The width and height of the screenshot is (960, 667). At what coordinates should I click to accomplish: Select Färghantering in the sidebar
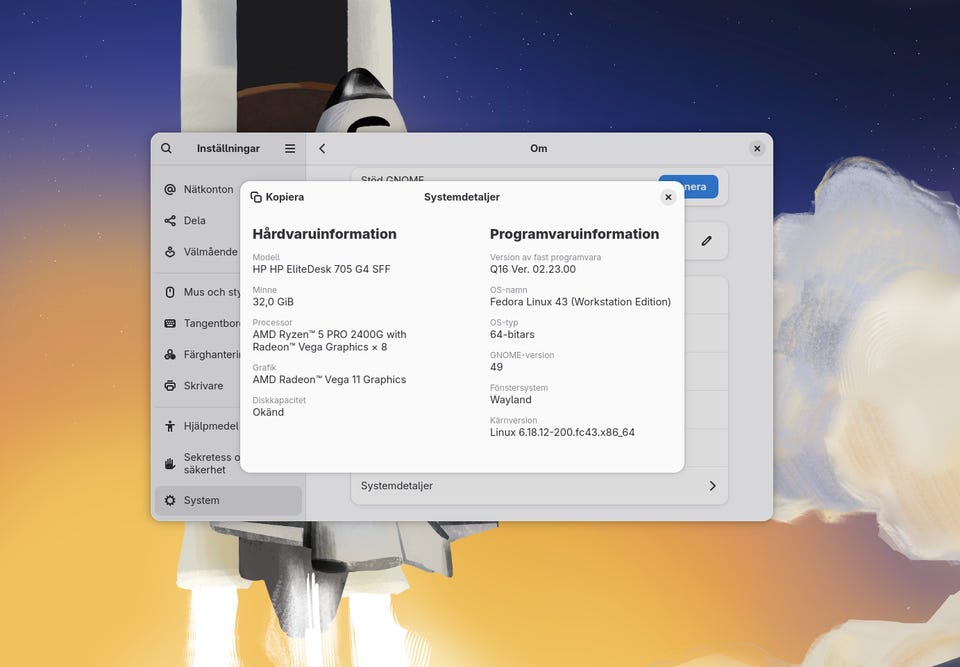(205, 355)
